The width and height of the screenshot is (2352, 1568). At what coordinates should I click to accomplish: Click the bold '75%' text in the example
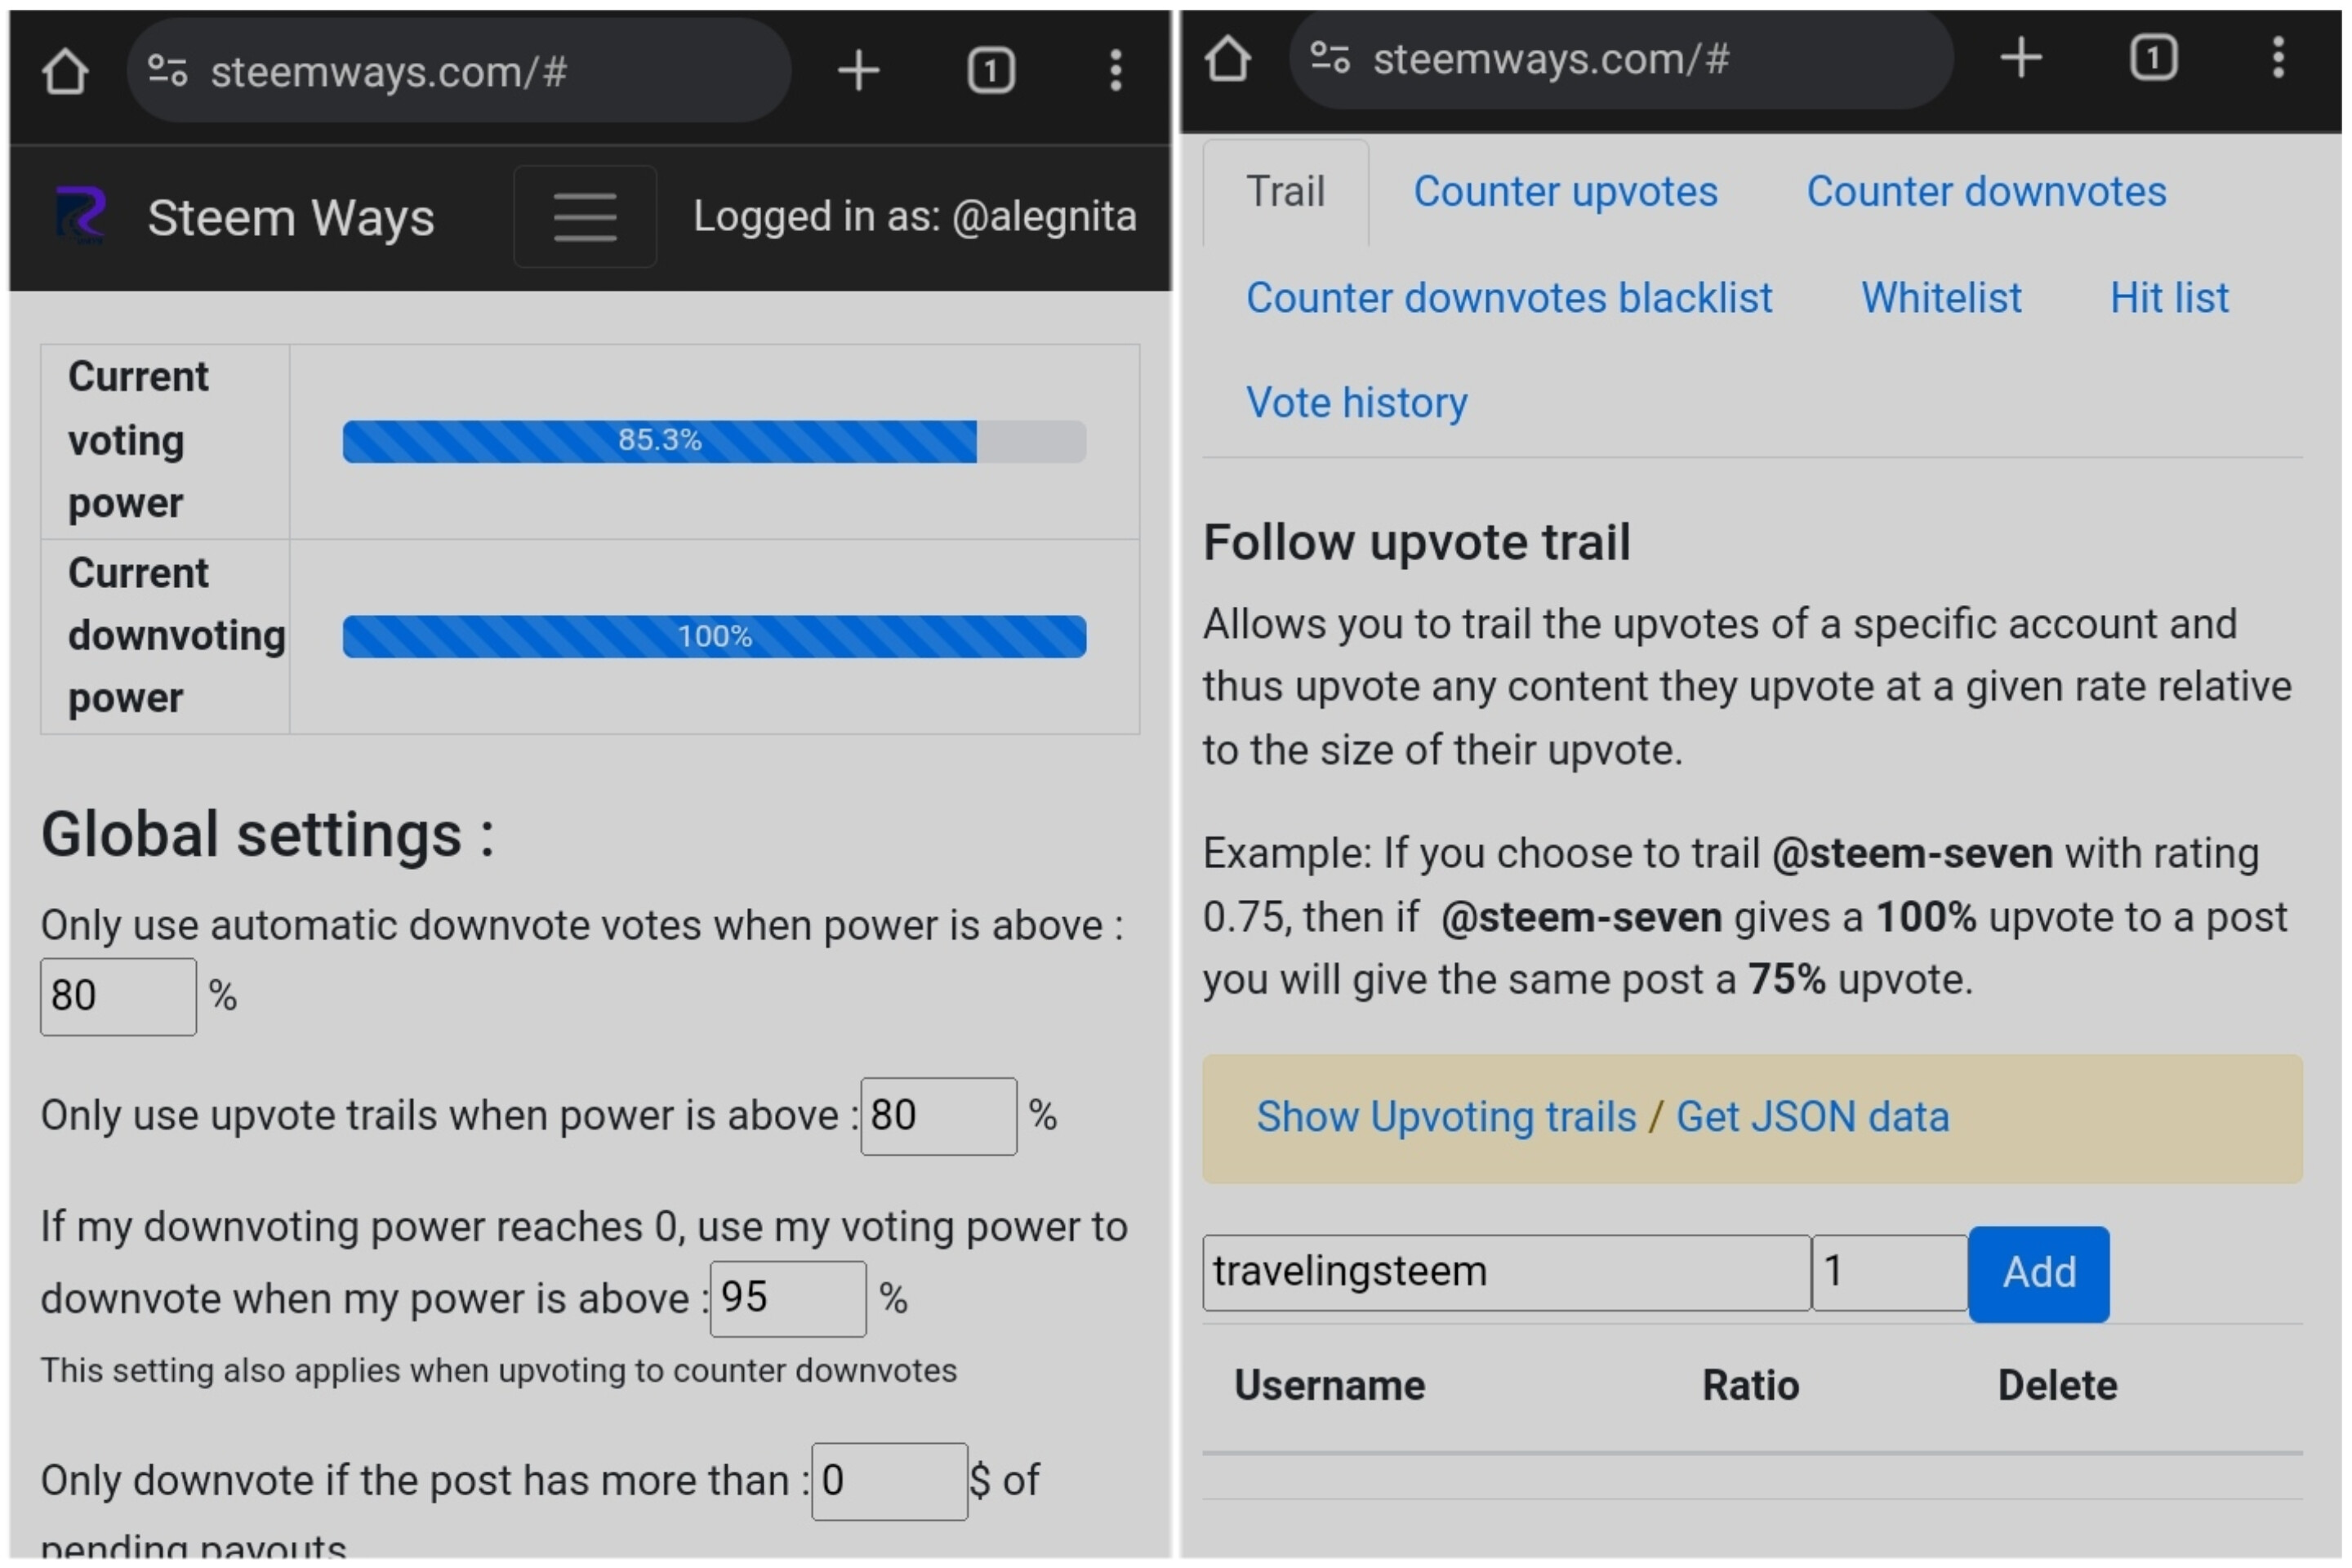coord(1786,980)
